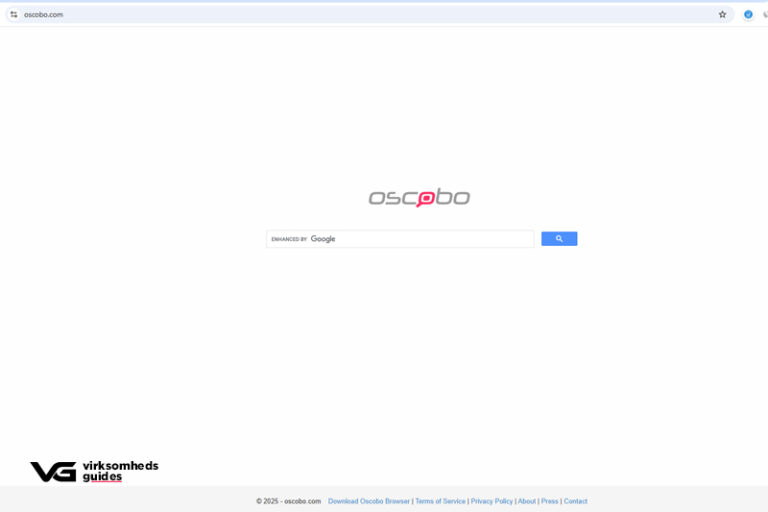The image size is (768, 512).
Task: Bookmark this page with the star icon
Action: coord(722,14)
